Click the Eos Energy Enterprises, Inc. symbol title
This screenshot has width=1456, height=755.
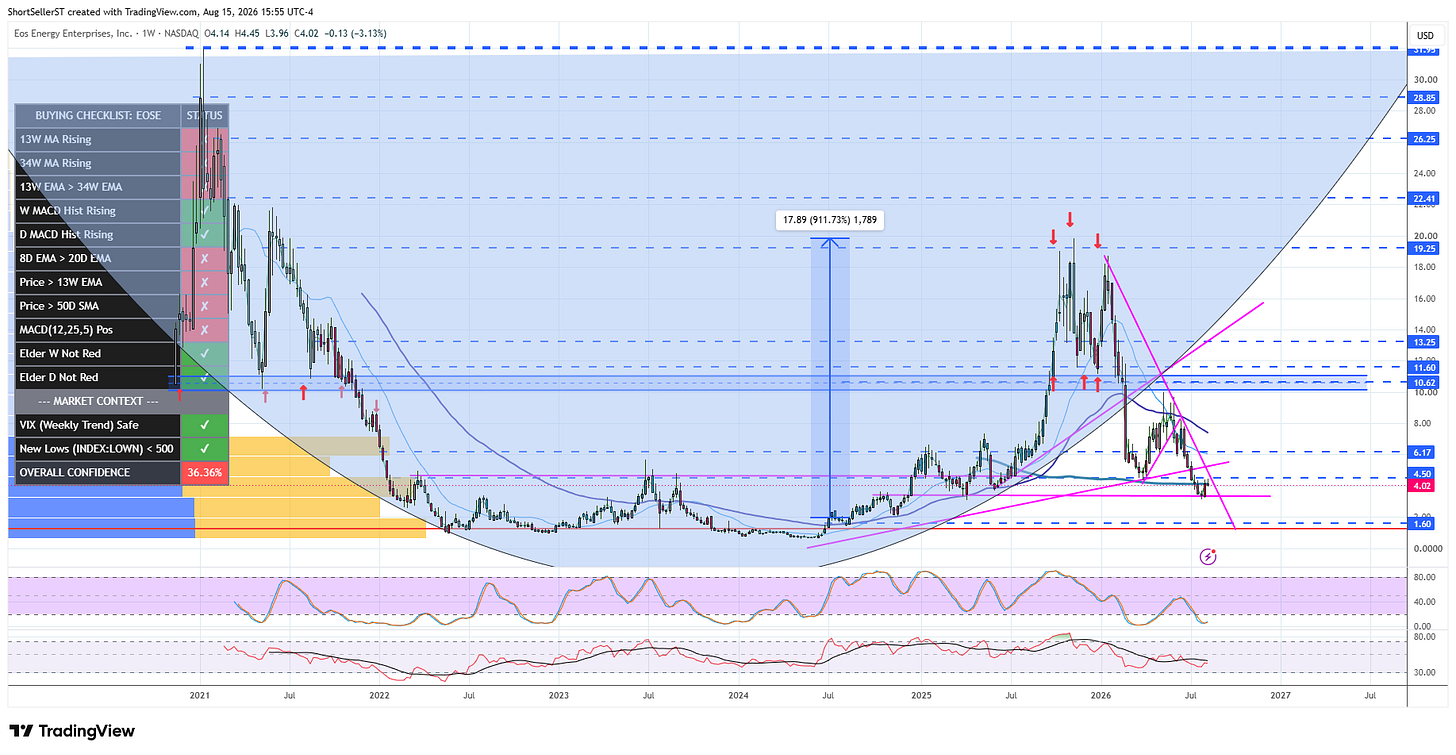pos(75,36)
